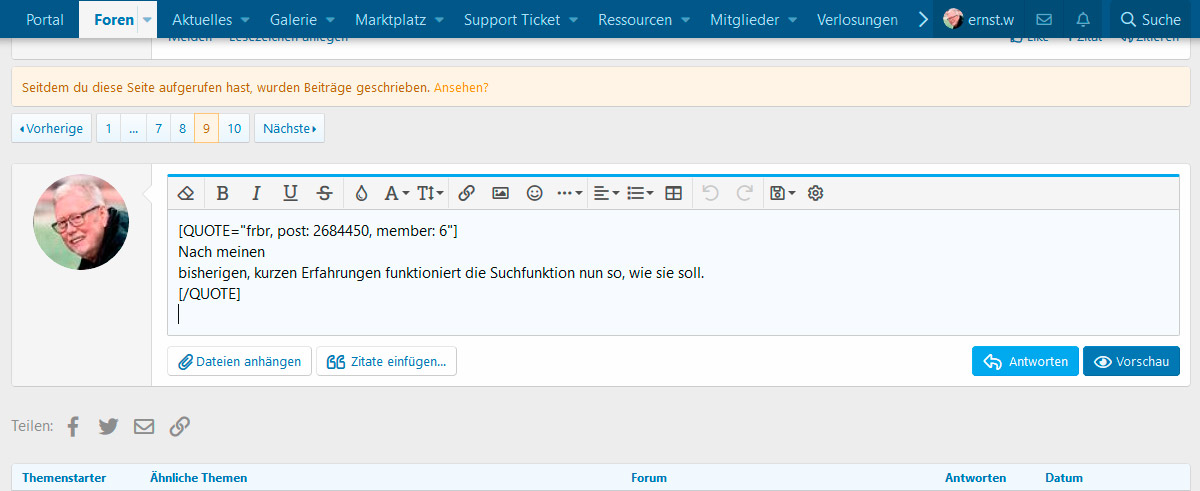Open the inbox envelope icon

tap(1043, 19)
